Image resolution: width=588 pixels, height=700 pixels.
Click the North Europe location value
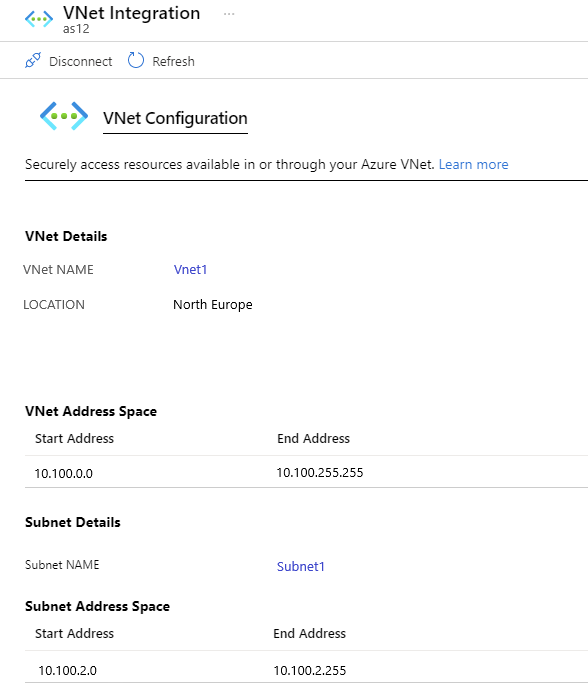click(x=213, y=304)
